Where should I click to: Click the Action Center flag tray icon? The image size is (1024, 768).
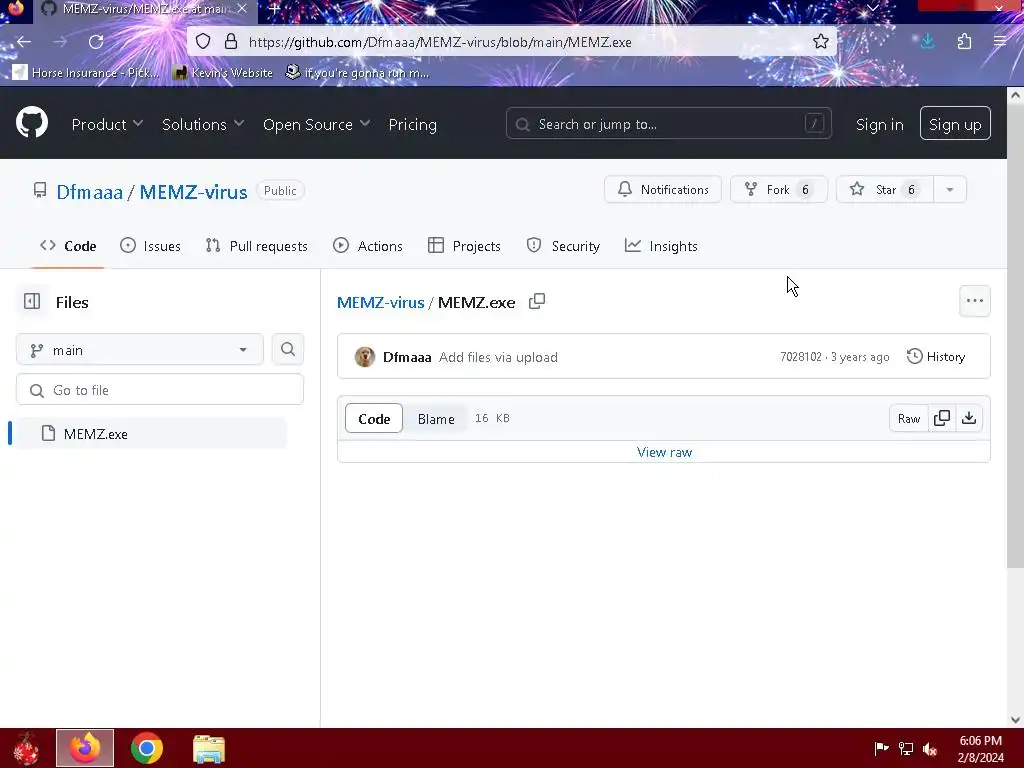881,748
